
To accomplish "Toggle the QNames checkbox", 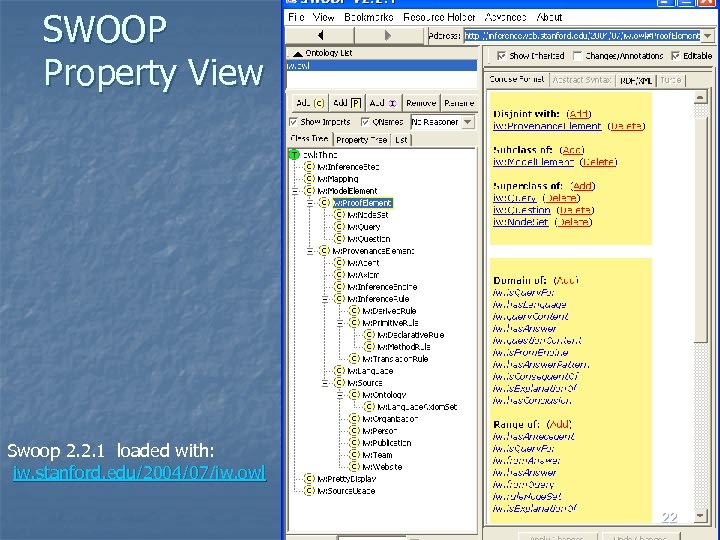I will click(x=365, y=122).
